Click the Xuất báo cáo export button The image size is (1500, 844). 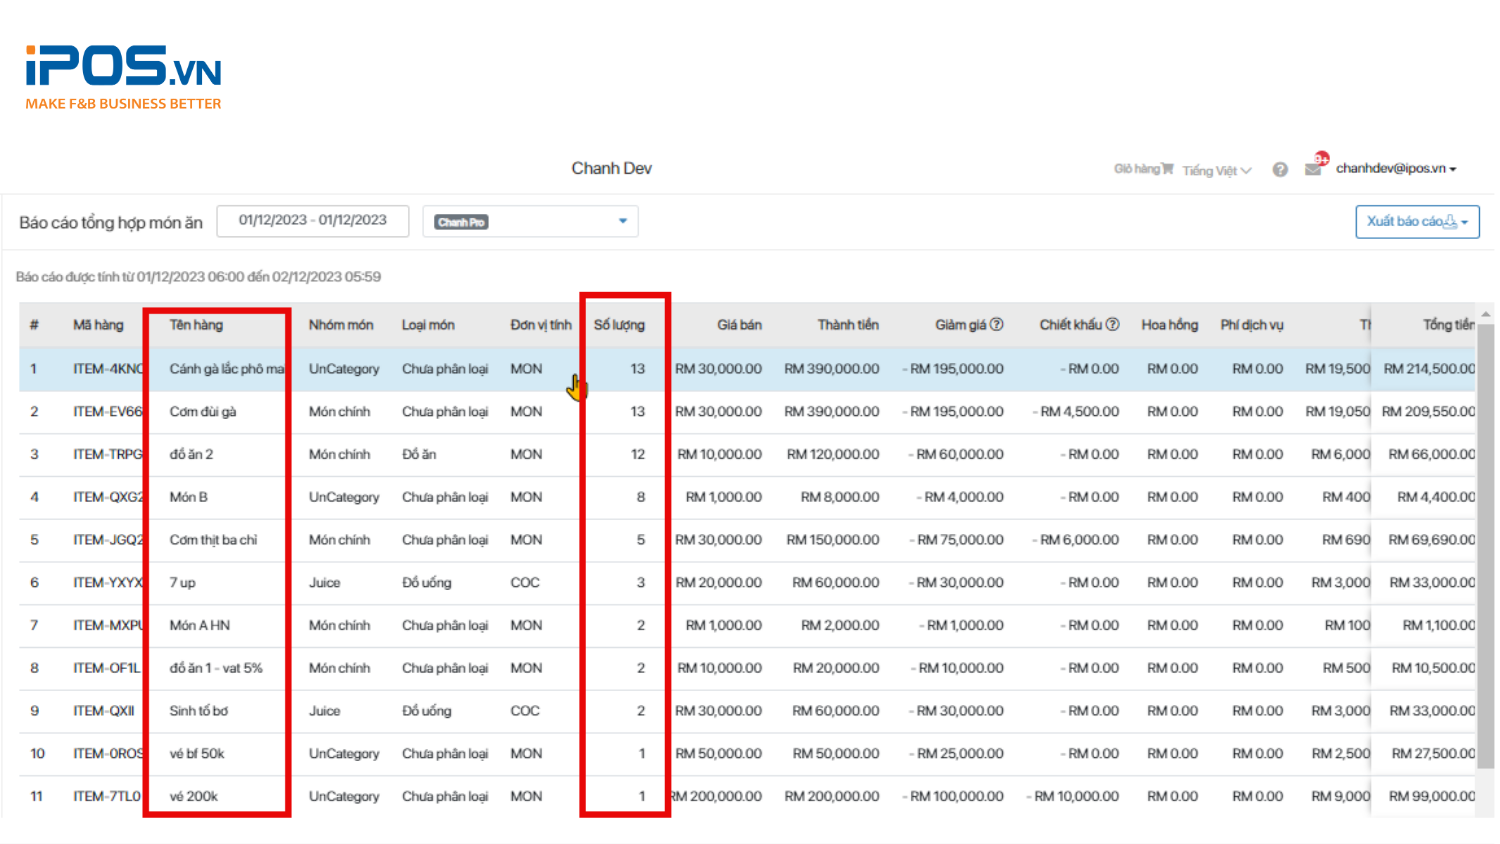click(x=1416, y=222)
